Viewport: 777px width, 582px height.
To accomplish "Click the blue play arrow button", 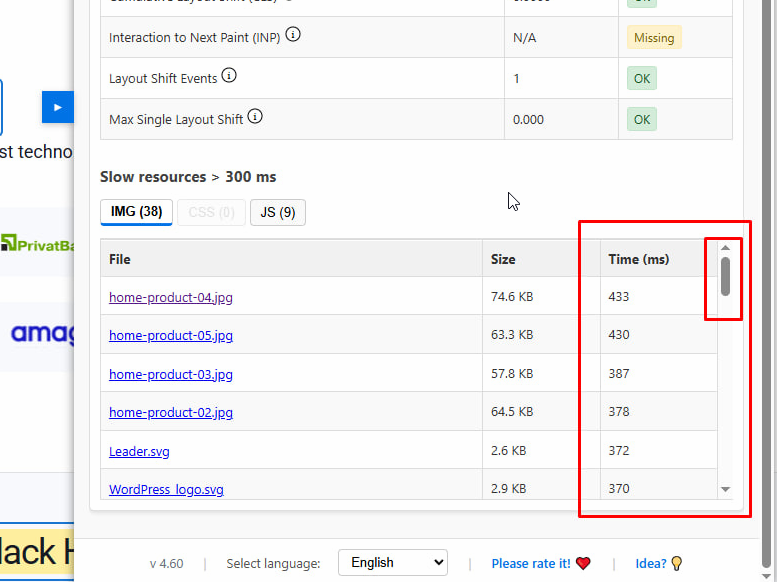I will click(x=57, y=107).
